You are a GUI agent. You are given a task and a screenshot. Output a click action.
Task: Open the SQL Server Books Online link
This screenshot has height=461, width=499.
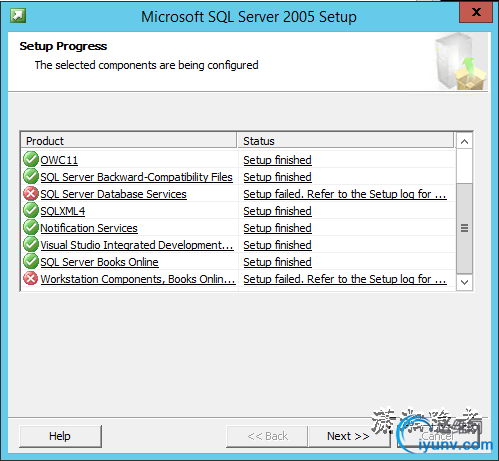point(99,262)
